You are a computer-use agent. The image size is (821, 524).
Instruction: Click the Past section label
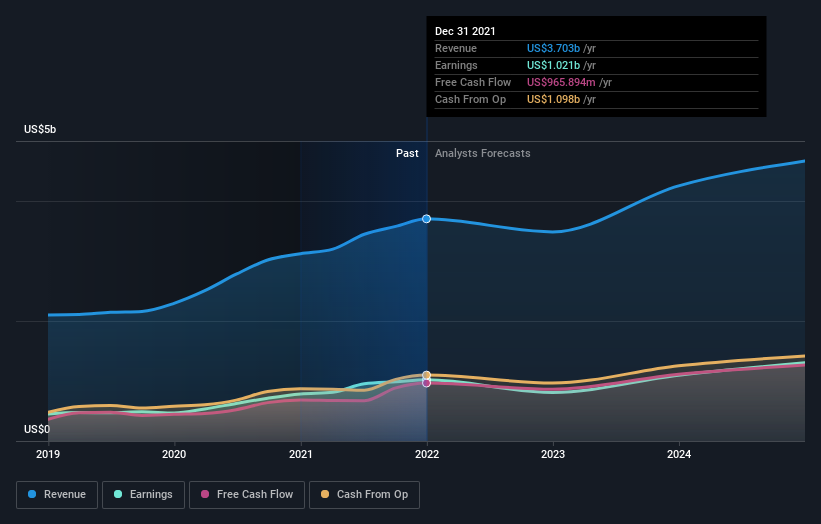[407, 153]
